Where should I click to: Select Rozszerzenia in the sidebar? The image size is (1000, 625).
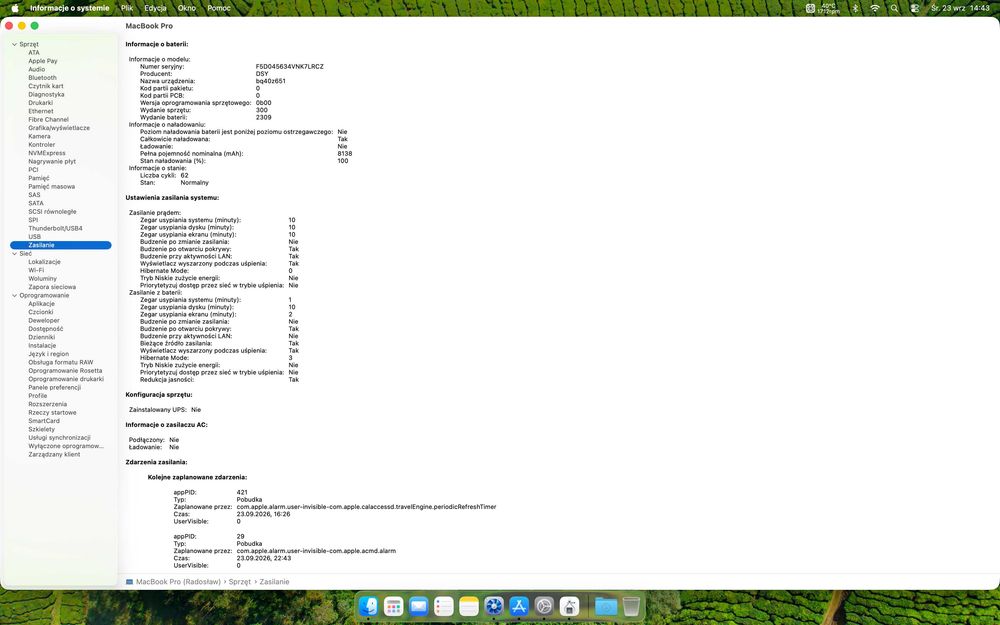point(47,404)
